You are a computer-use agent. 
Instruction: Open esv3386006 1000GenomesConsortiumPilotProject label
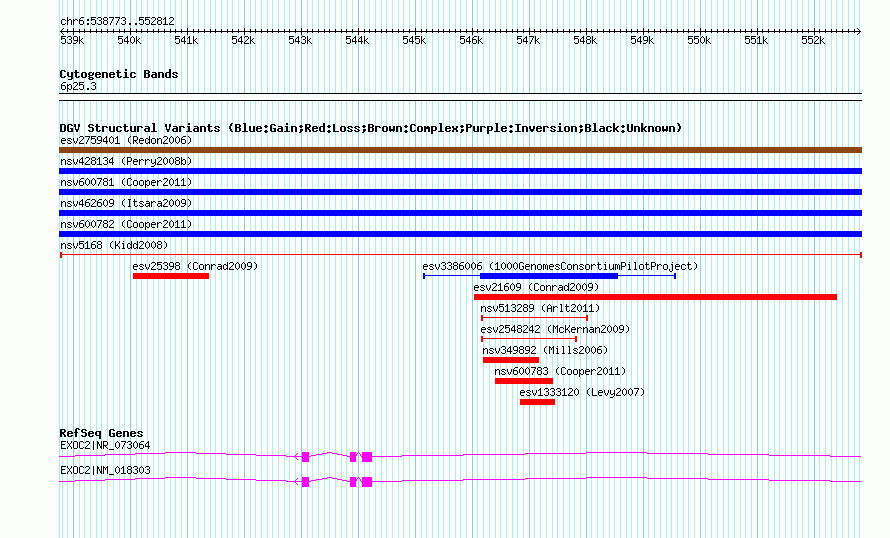tap(560, 266)
